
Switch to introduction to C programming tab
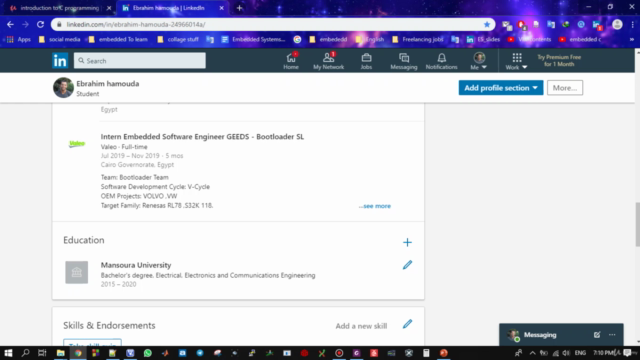60,8
